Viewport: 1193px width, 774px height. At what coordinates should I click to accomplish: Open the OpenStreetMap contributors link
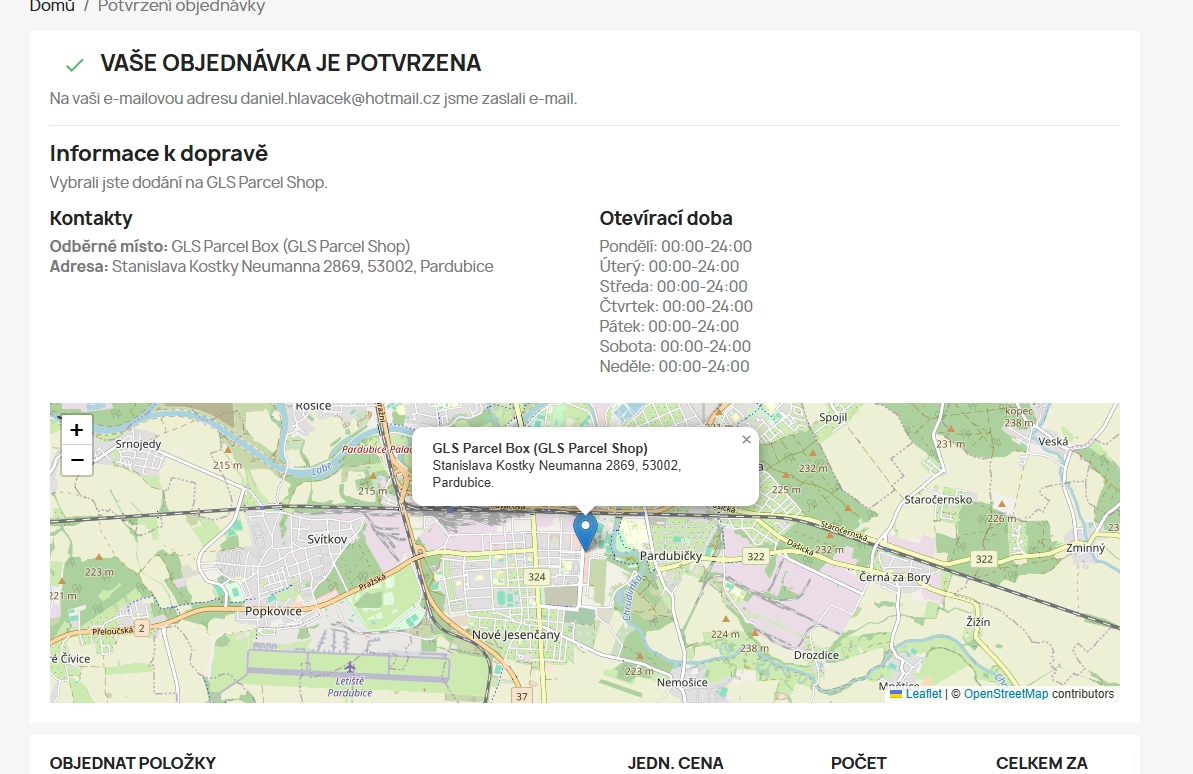1005,694
